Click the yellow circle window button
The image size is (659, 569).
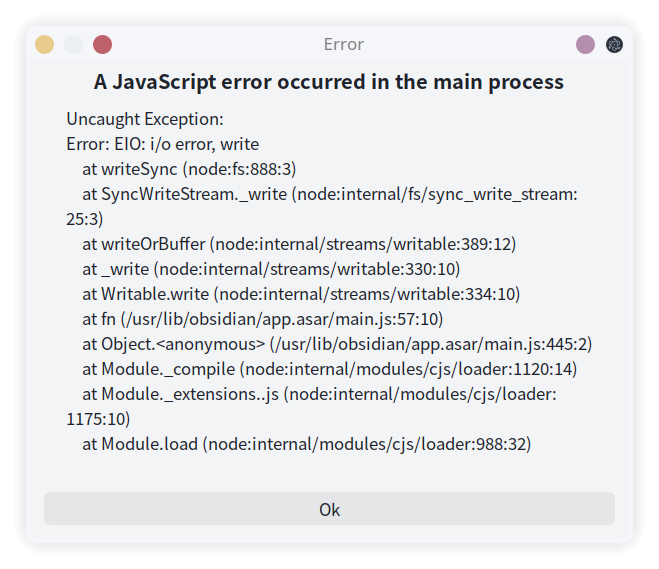44,44
